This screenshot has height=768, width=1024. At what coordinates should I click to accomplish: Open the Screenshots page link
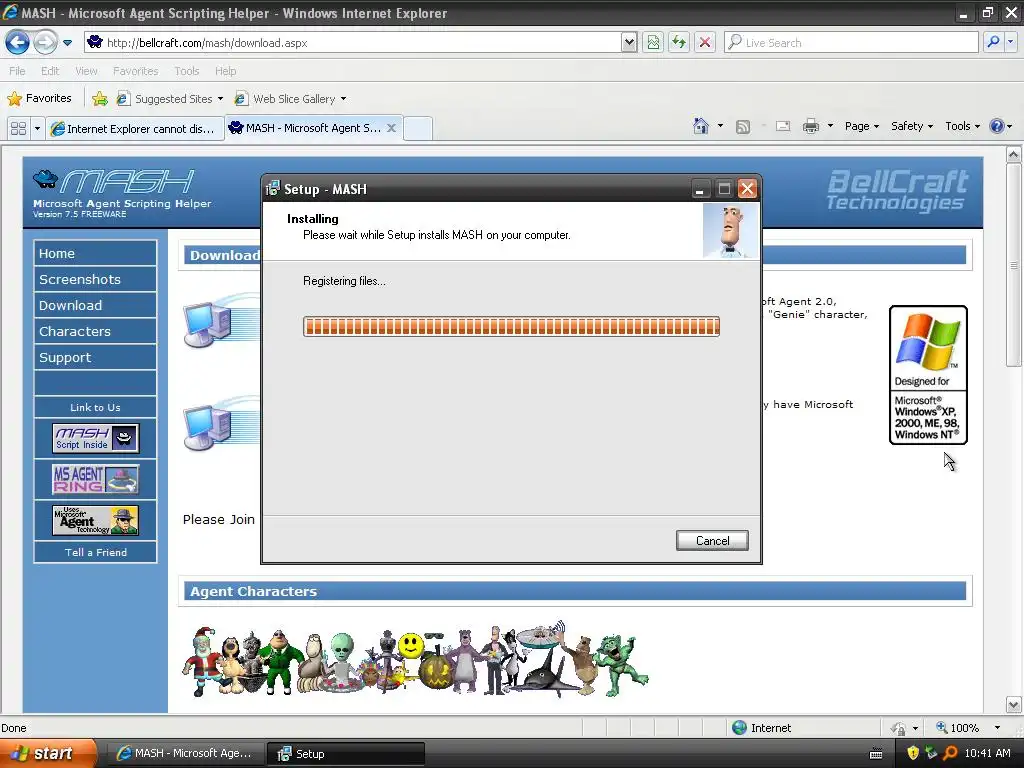point(95,280)
